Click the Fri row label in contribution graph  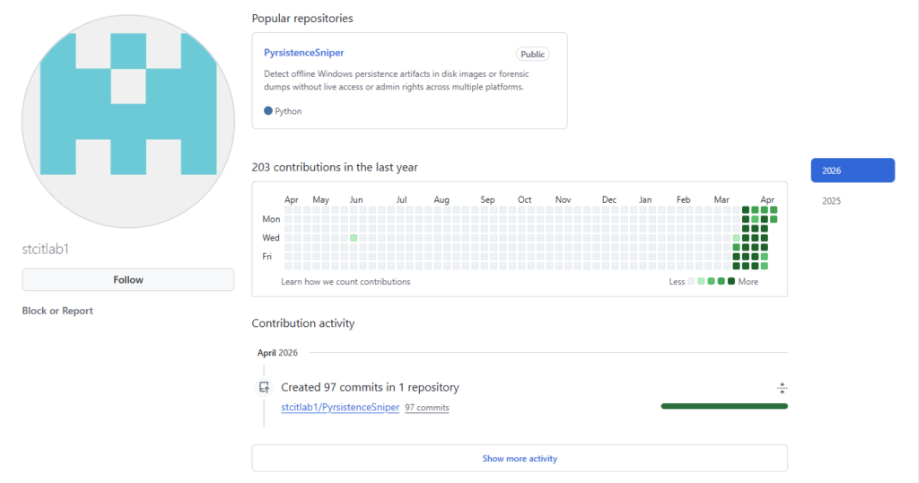click(267, 257)
